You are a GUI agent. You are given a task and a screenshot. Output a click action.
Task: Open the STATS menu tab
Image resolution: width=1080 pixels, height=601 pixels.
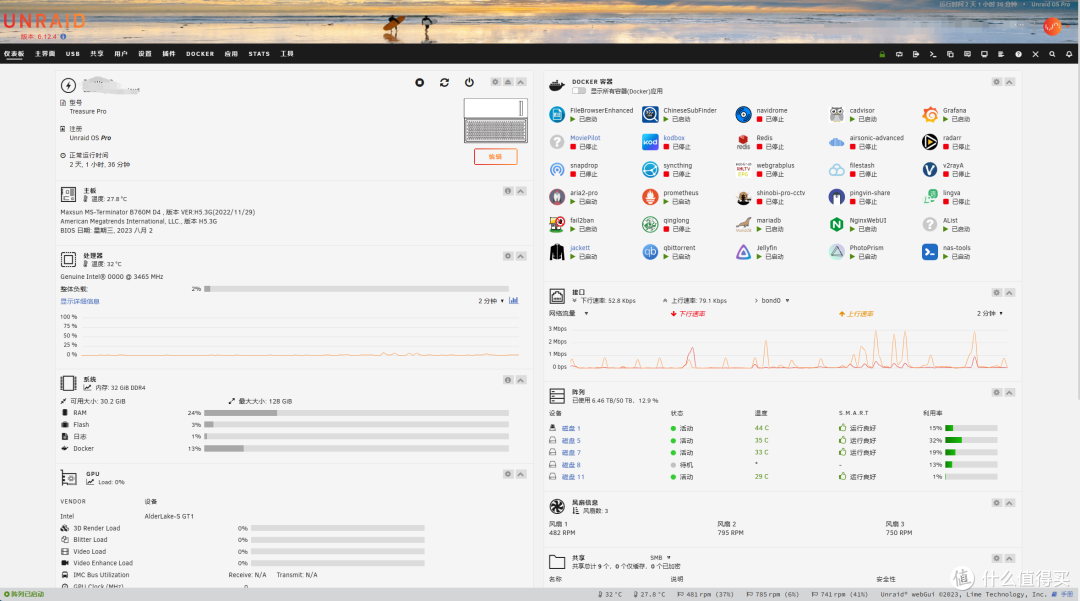259,54
